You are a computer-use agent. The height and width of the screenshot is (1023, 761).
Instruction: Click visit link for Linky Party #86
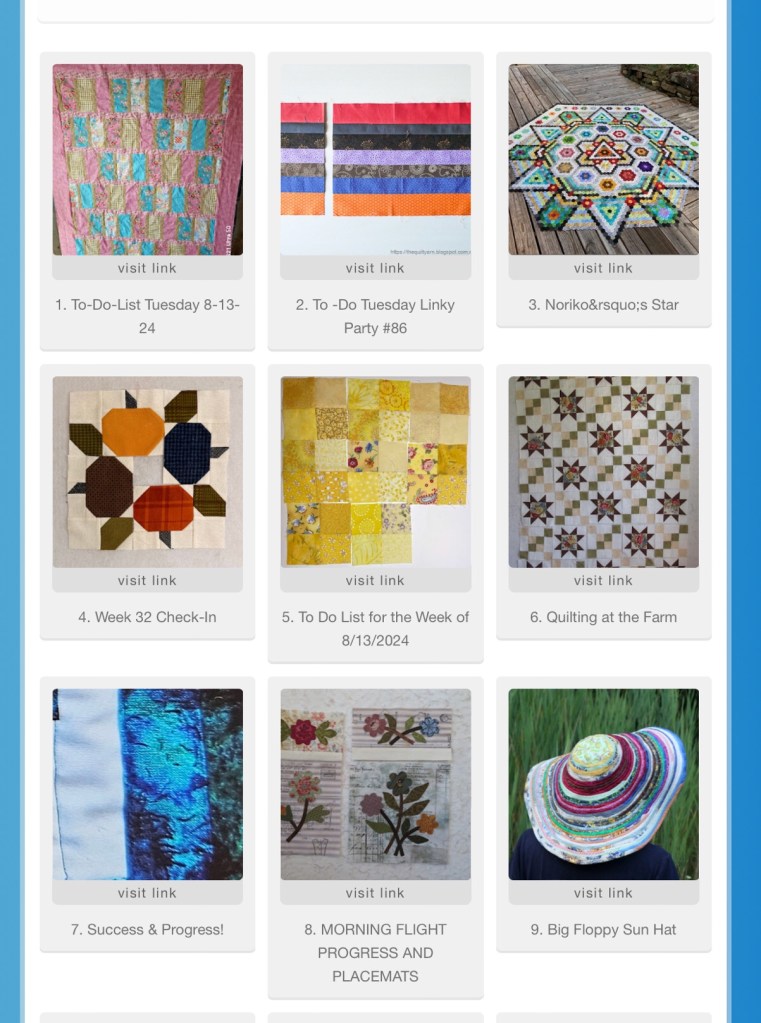click(375, 267)
